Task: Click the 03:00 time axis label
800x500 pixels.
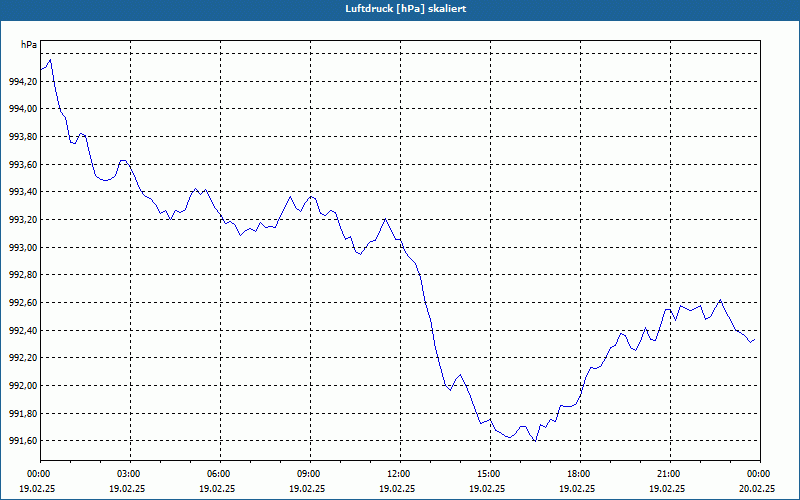Action: (x=131, y=474)
